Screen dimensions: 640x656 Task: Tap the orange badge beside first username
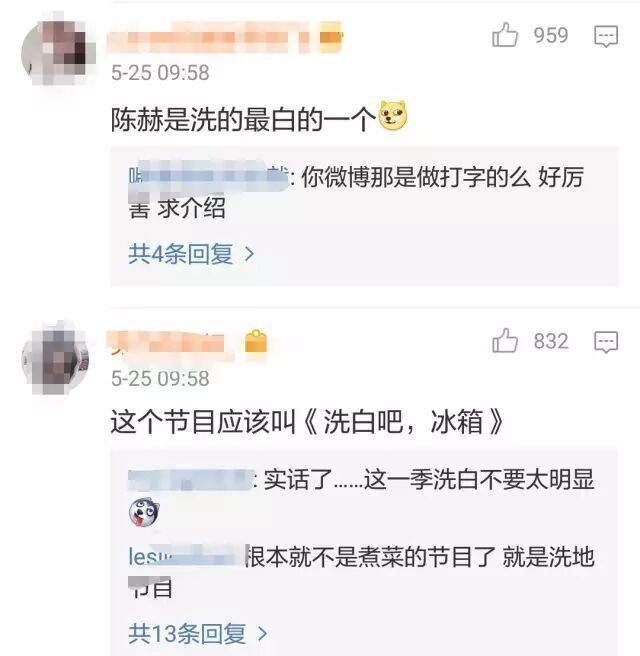pos(331,38)
